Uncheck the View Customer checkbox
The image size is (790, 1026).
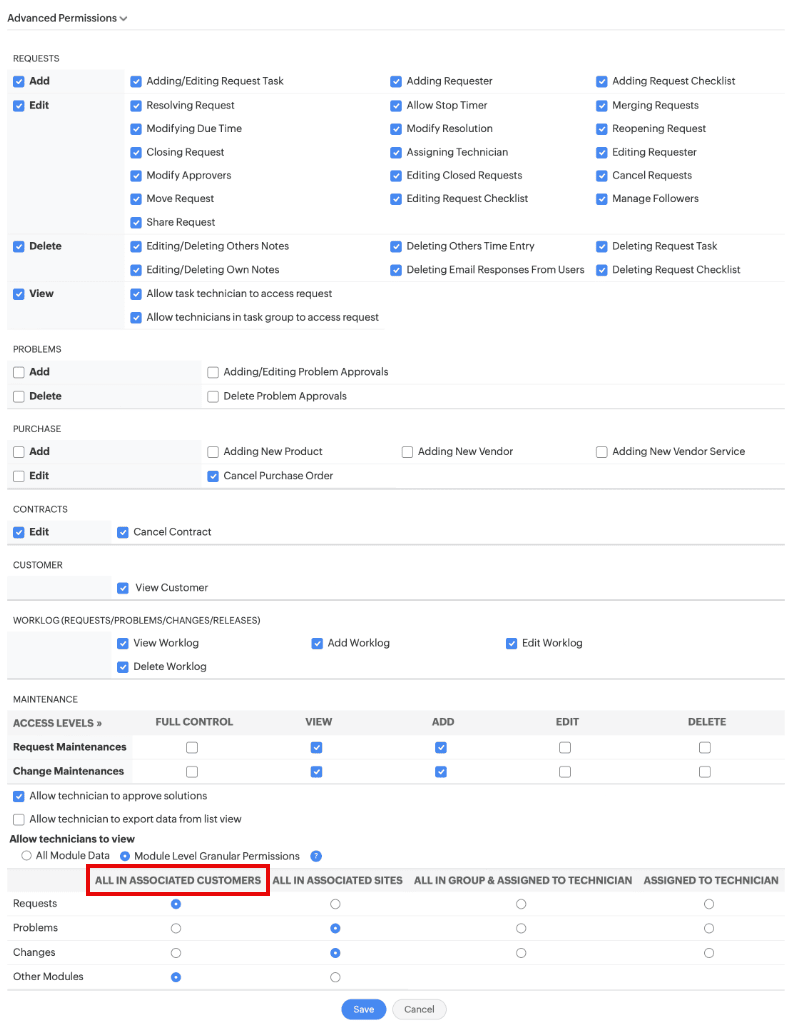click(123, 588)
